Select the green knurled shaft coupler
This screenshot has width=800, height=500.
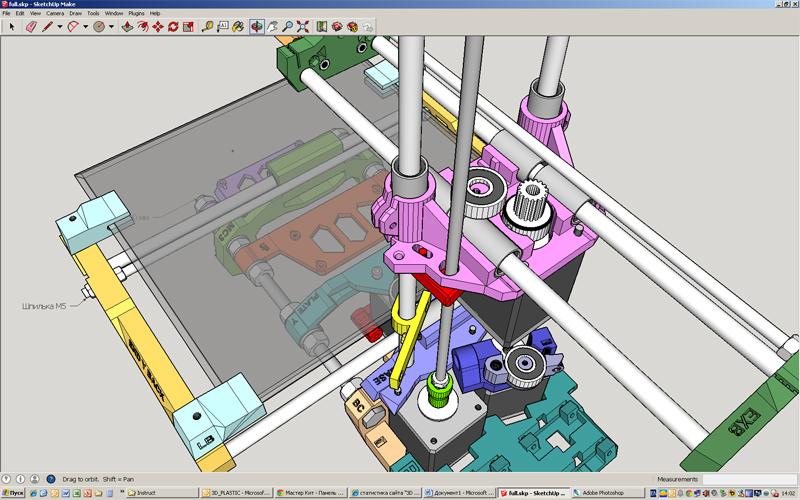coord(438,389)
